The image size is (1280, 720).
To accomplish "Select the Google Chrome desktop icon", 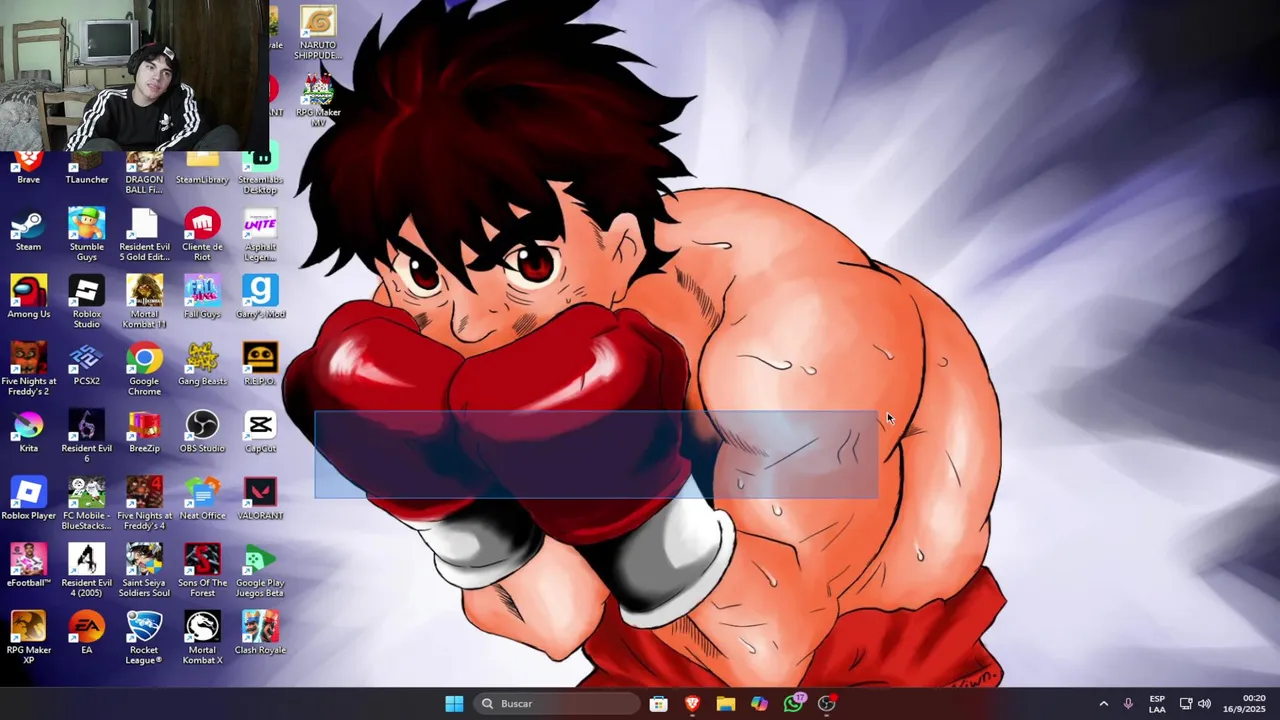I will (x=144, y=368).
